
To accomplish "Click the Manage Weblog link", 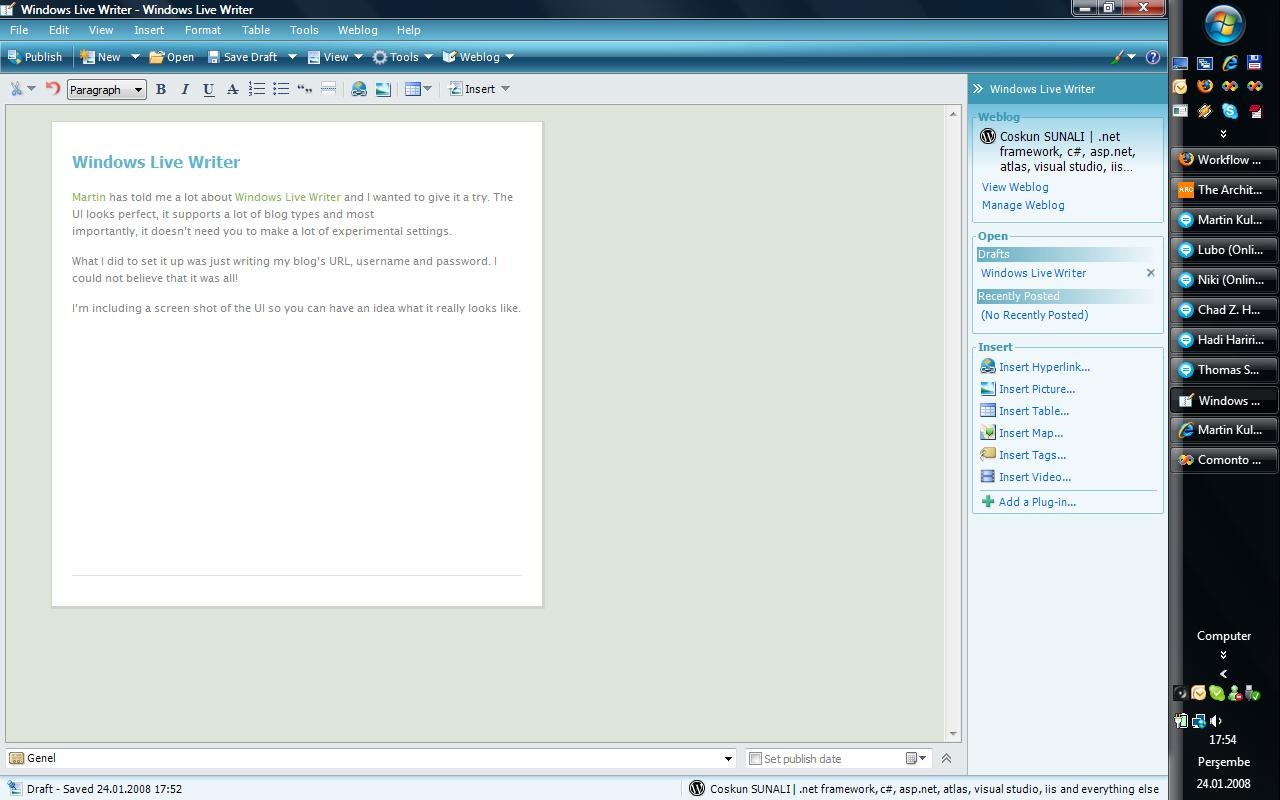I will (1023, 205).
